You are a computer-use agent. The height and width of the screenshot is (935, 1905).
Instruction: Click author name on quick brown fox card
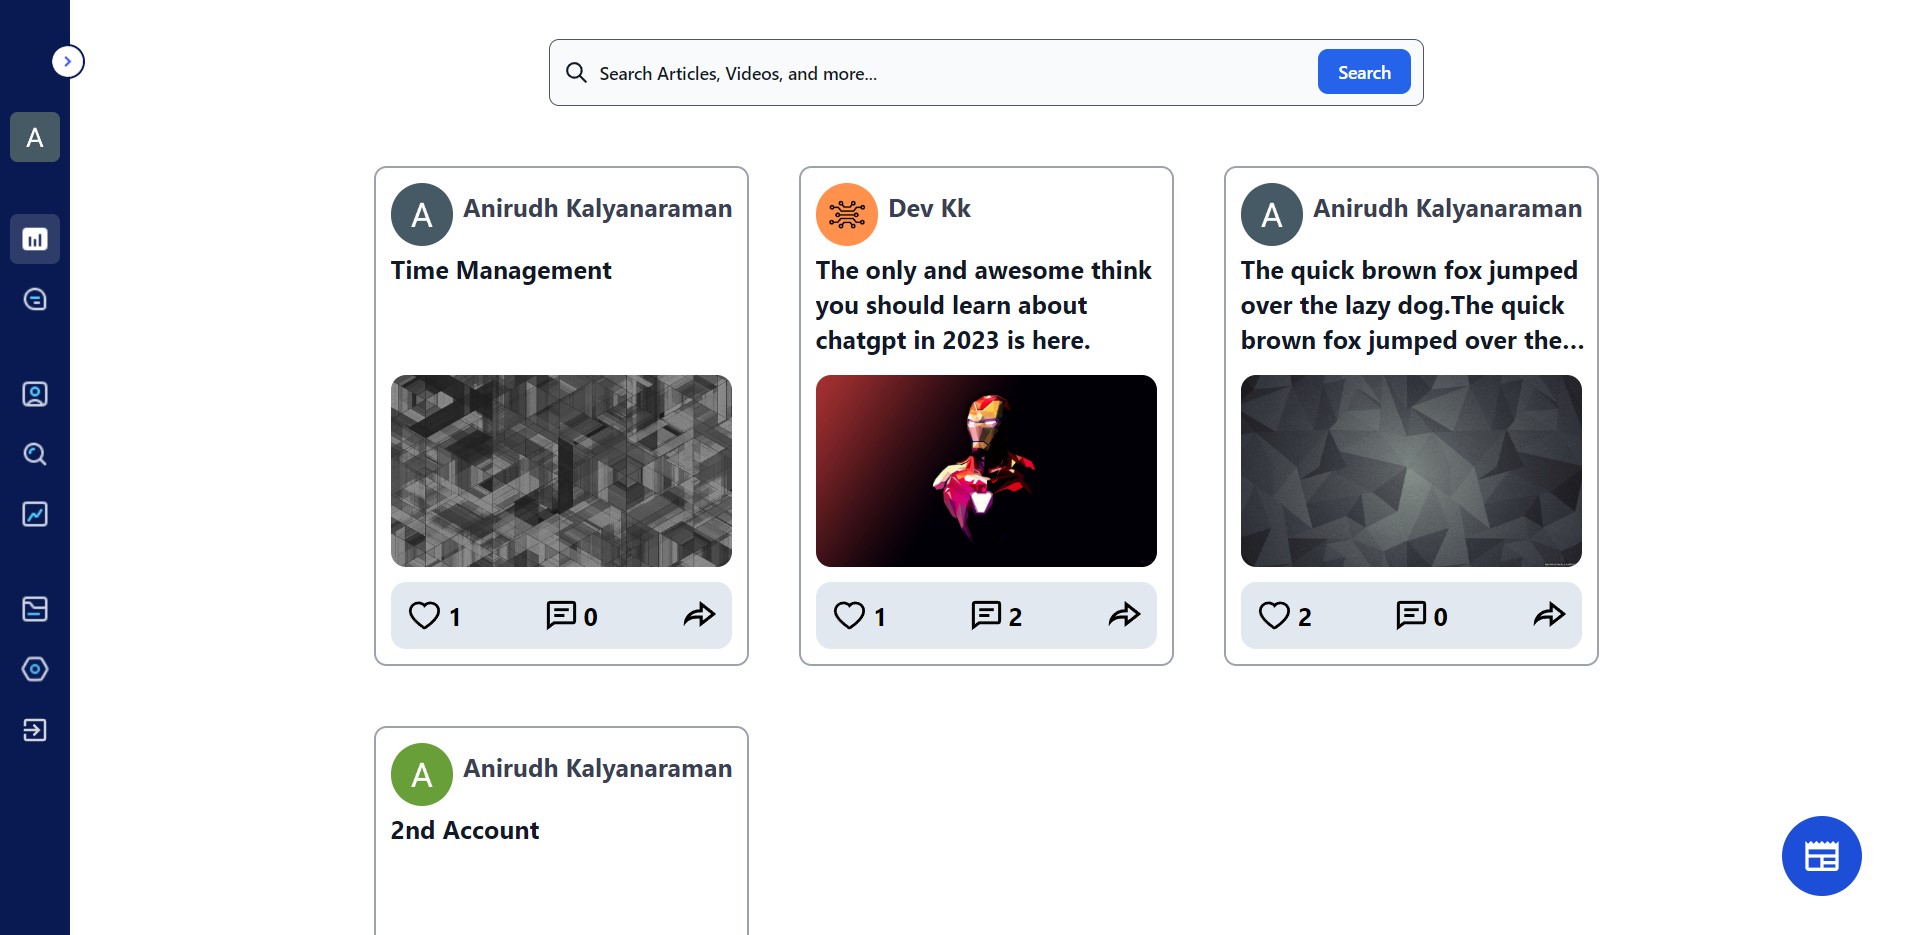[1448, 209]
